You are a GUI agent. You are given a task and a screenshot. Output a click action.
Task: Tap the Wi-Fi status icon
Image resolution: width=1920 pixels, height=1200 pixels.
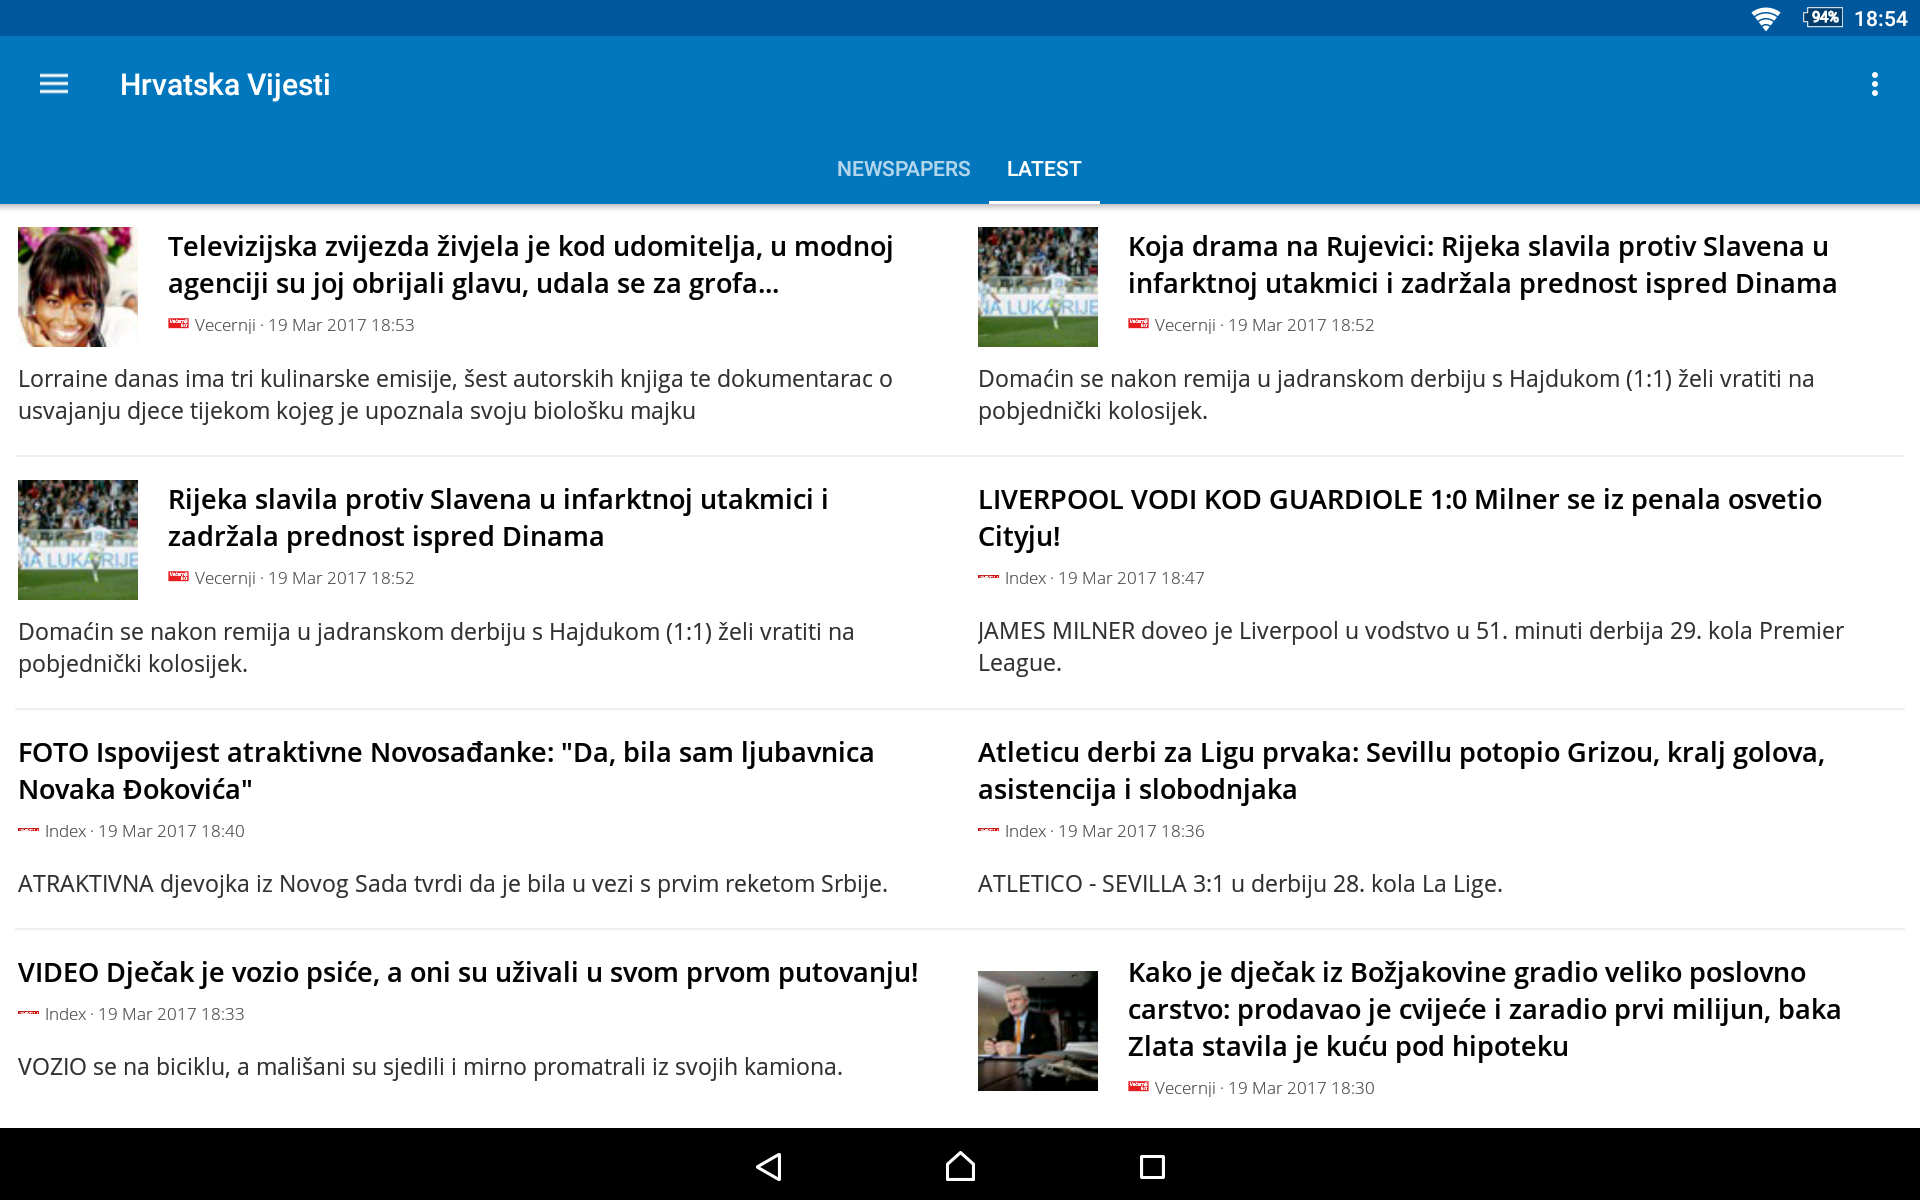[1765, 18]
